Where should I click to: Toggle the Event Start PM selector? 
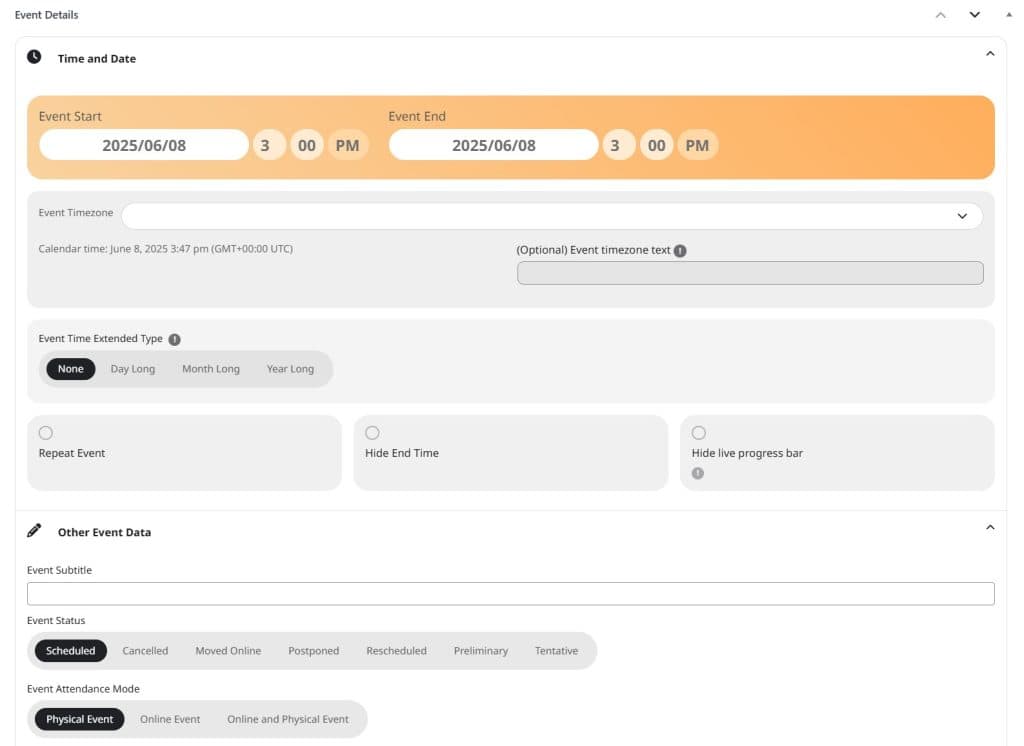click(347, 145)
